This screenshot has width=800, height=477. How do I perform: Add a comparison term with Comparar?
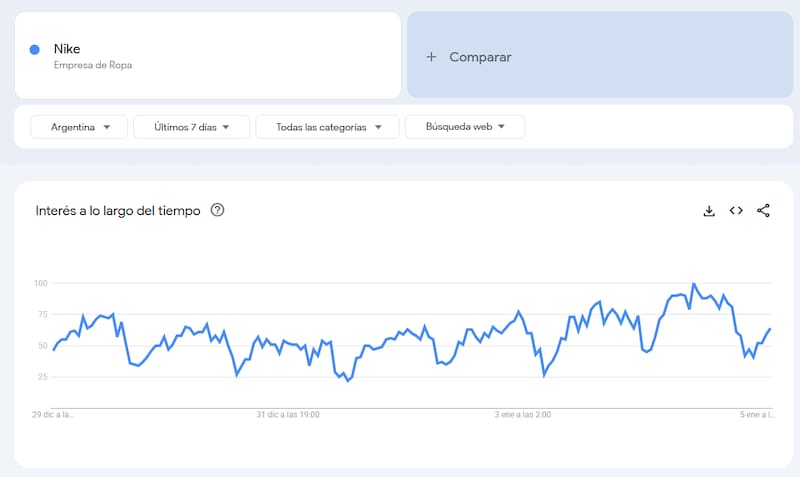(x=480, y=57)
